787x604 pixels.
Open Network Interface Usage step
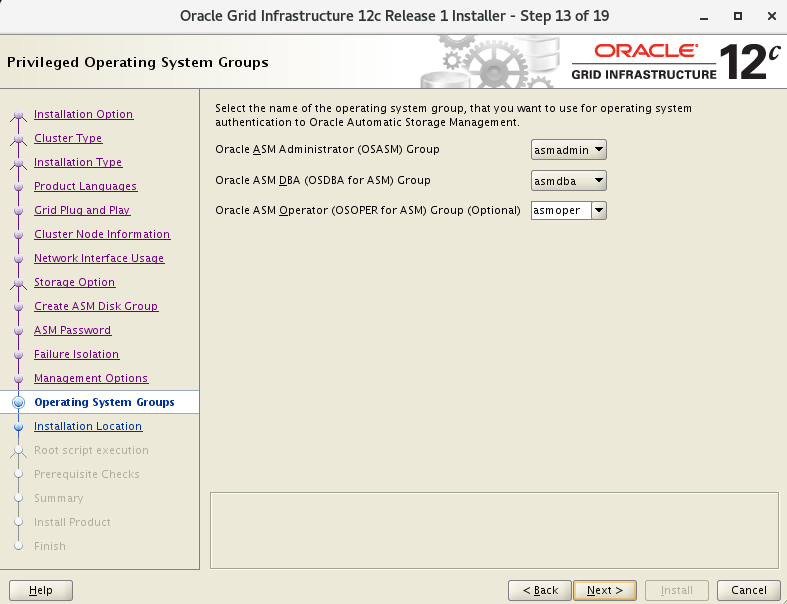tap(99, 258)
